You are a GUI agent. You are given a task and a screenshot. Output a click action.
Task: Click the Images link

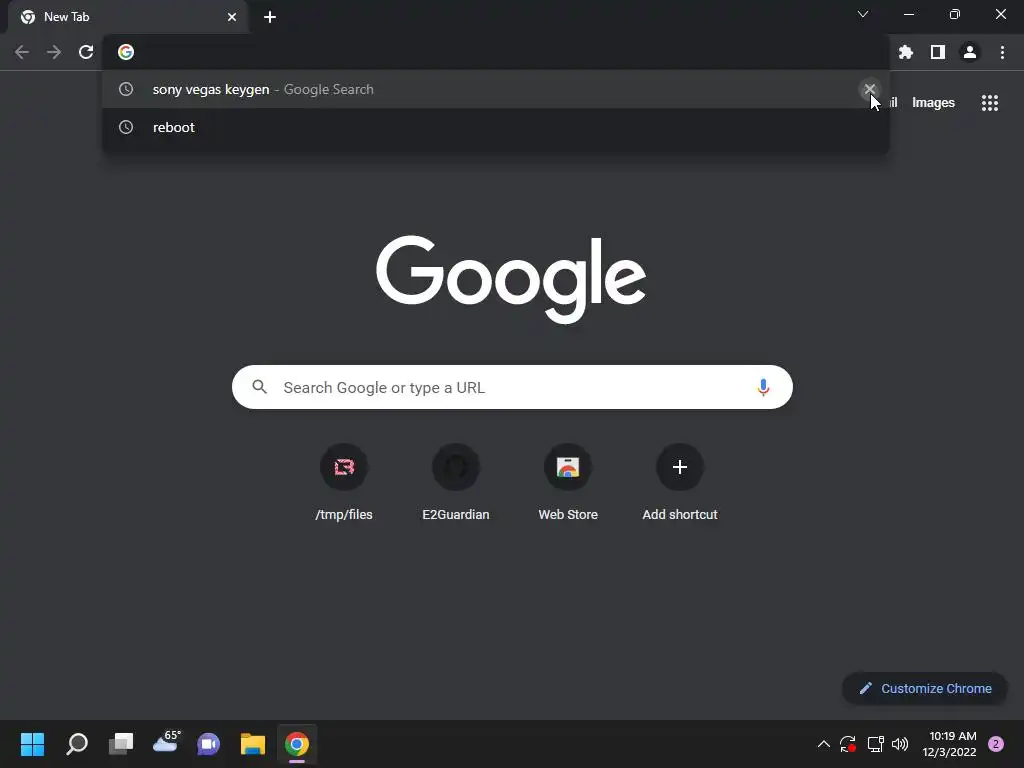933,103
